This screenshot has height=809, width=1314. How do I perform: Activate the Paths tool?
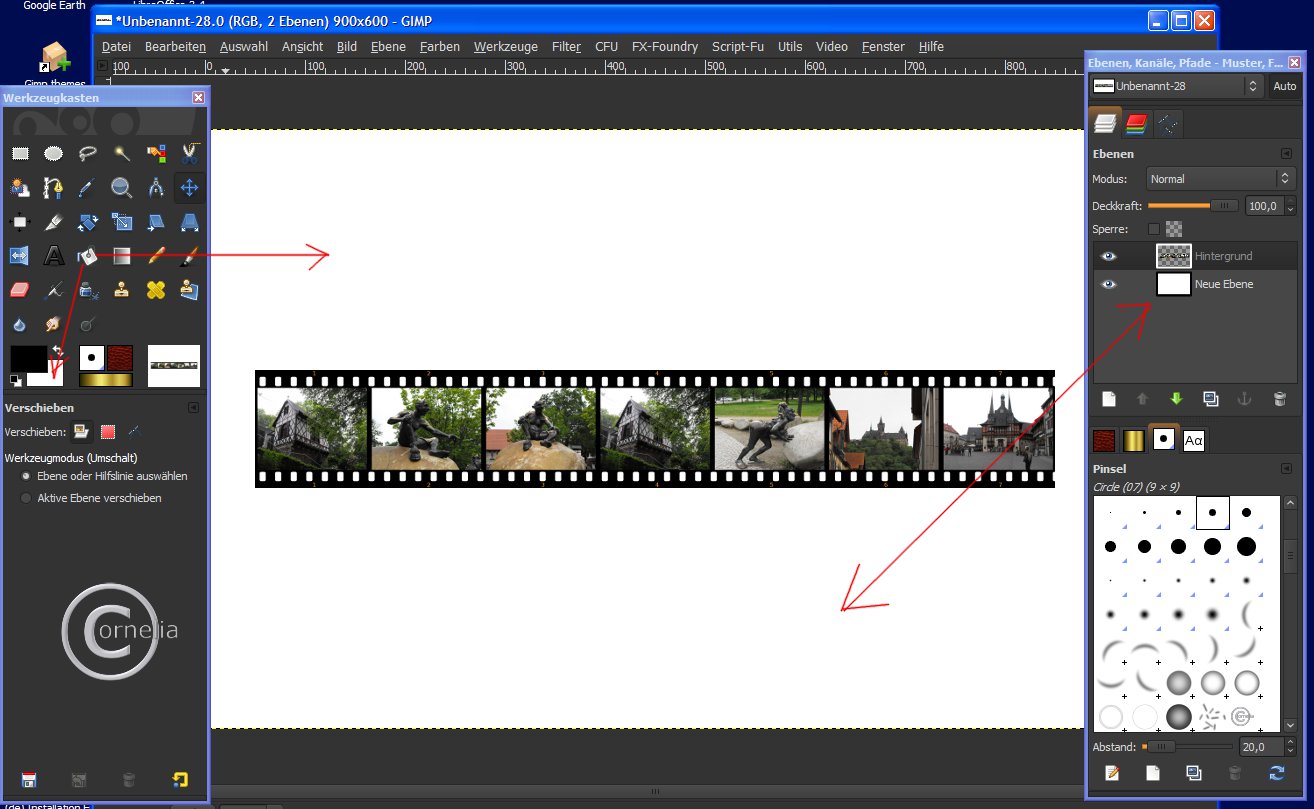[54, 187]
